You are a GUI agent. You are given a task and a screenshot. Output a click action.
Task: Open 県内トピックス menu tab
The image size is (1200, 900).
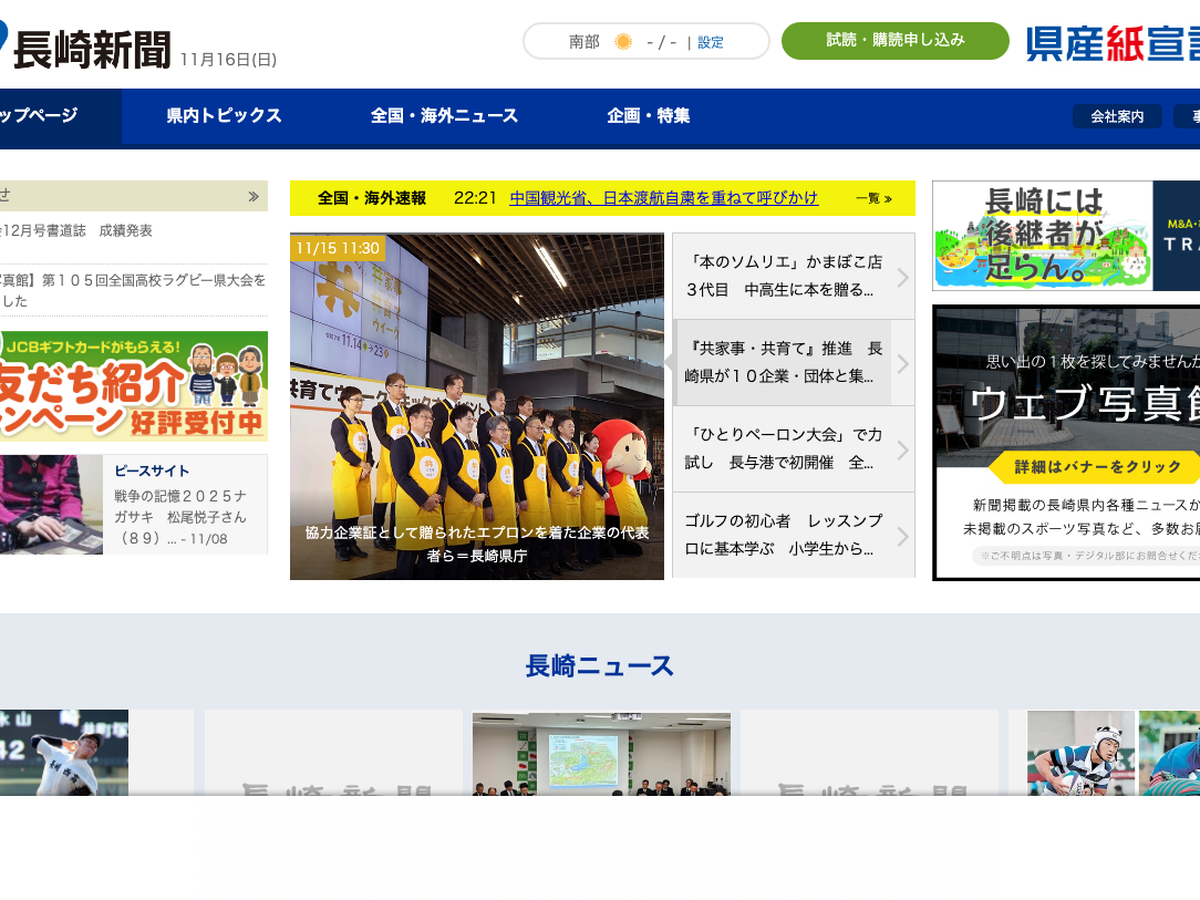(224, 116)
